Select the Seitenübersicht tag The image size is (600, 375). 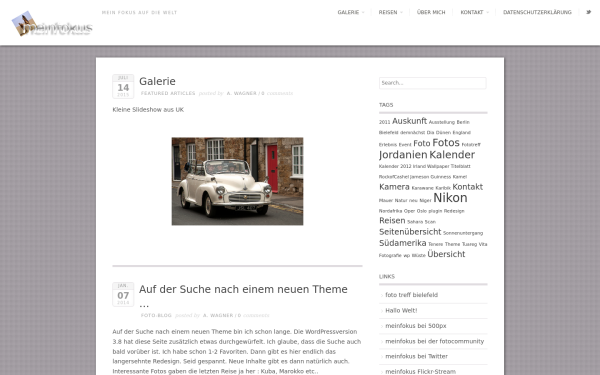[410, 232]
